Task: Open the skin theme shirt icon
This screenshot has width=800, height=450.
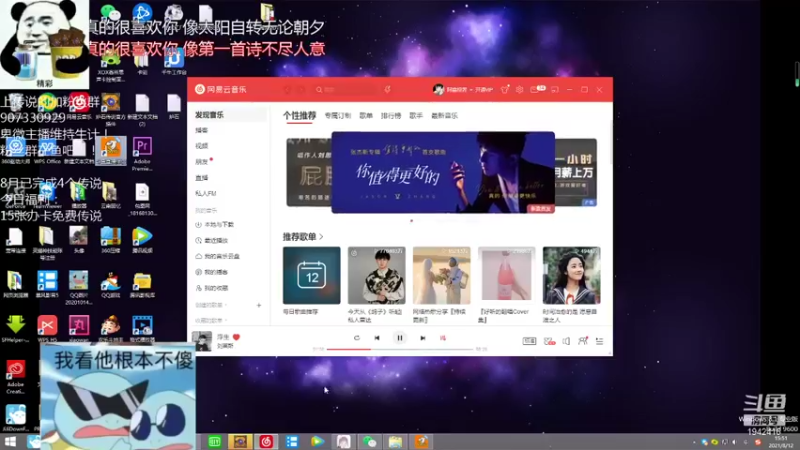Action: point(505,89)
